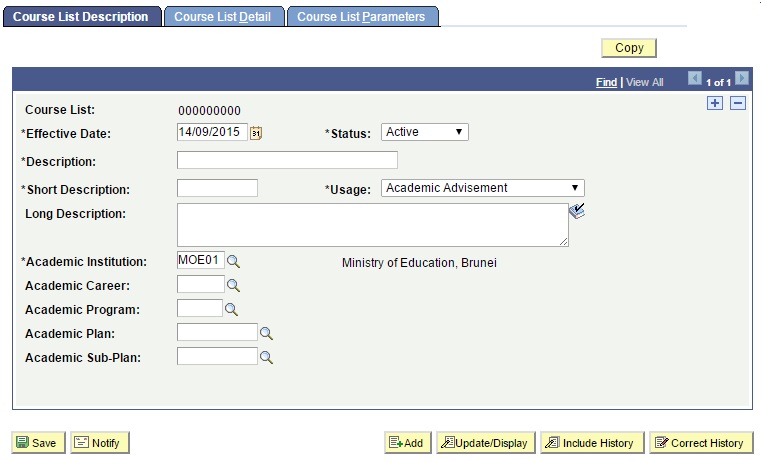Expand the Status dropdown
Screen dimensions: 761x461
[425, 132]
